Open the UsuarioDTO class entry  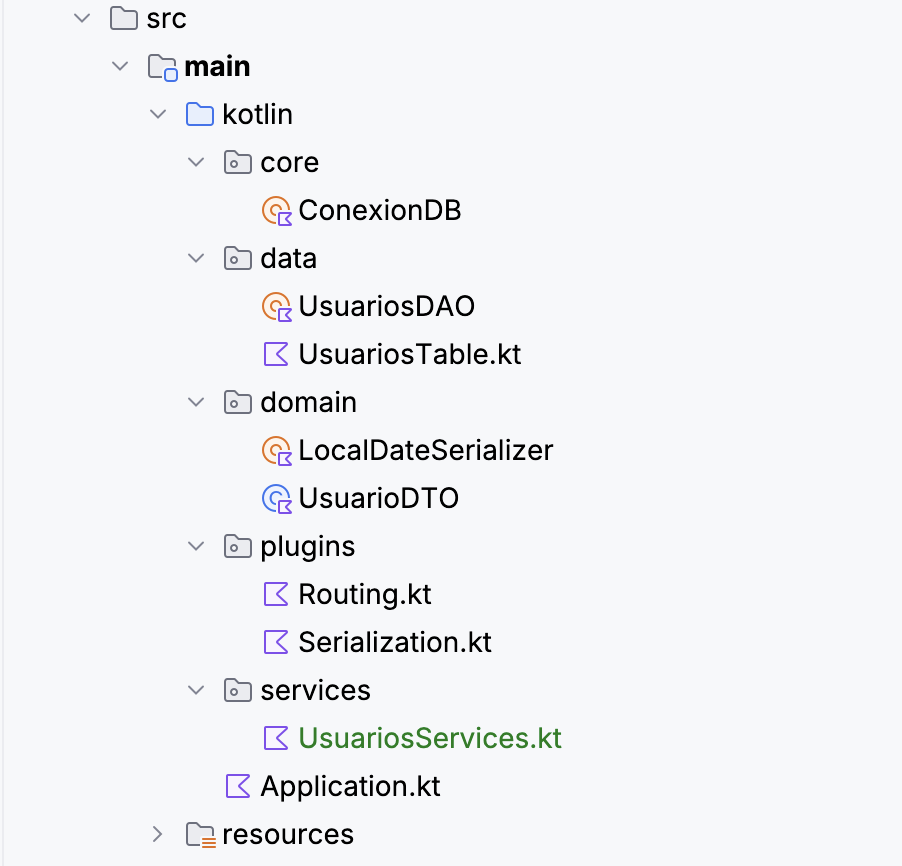point(379,498)
